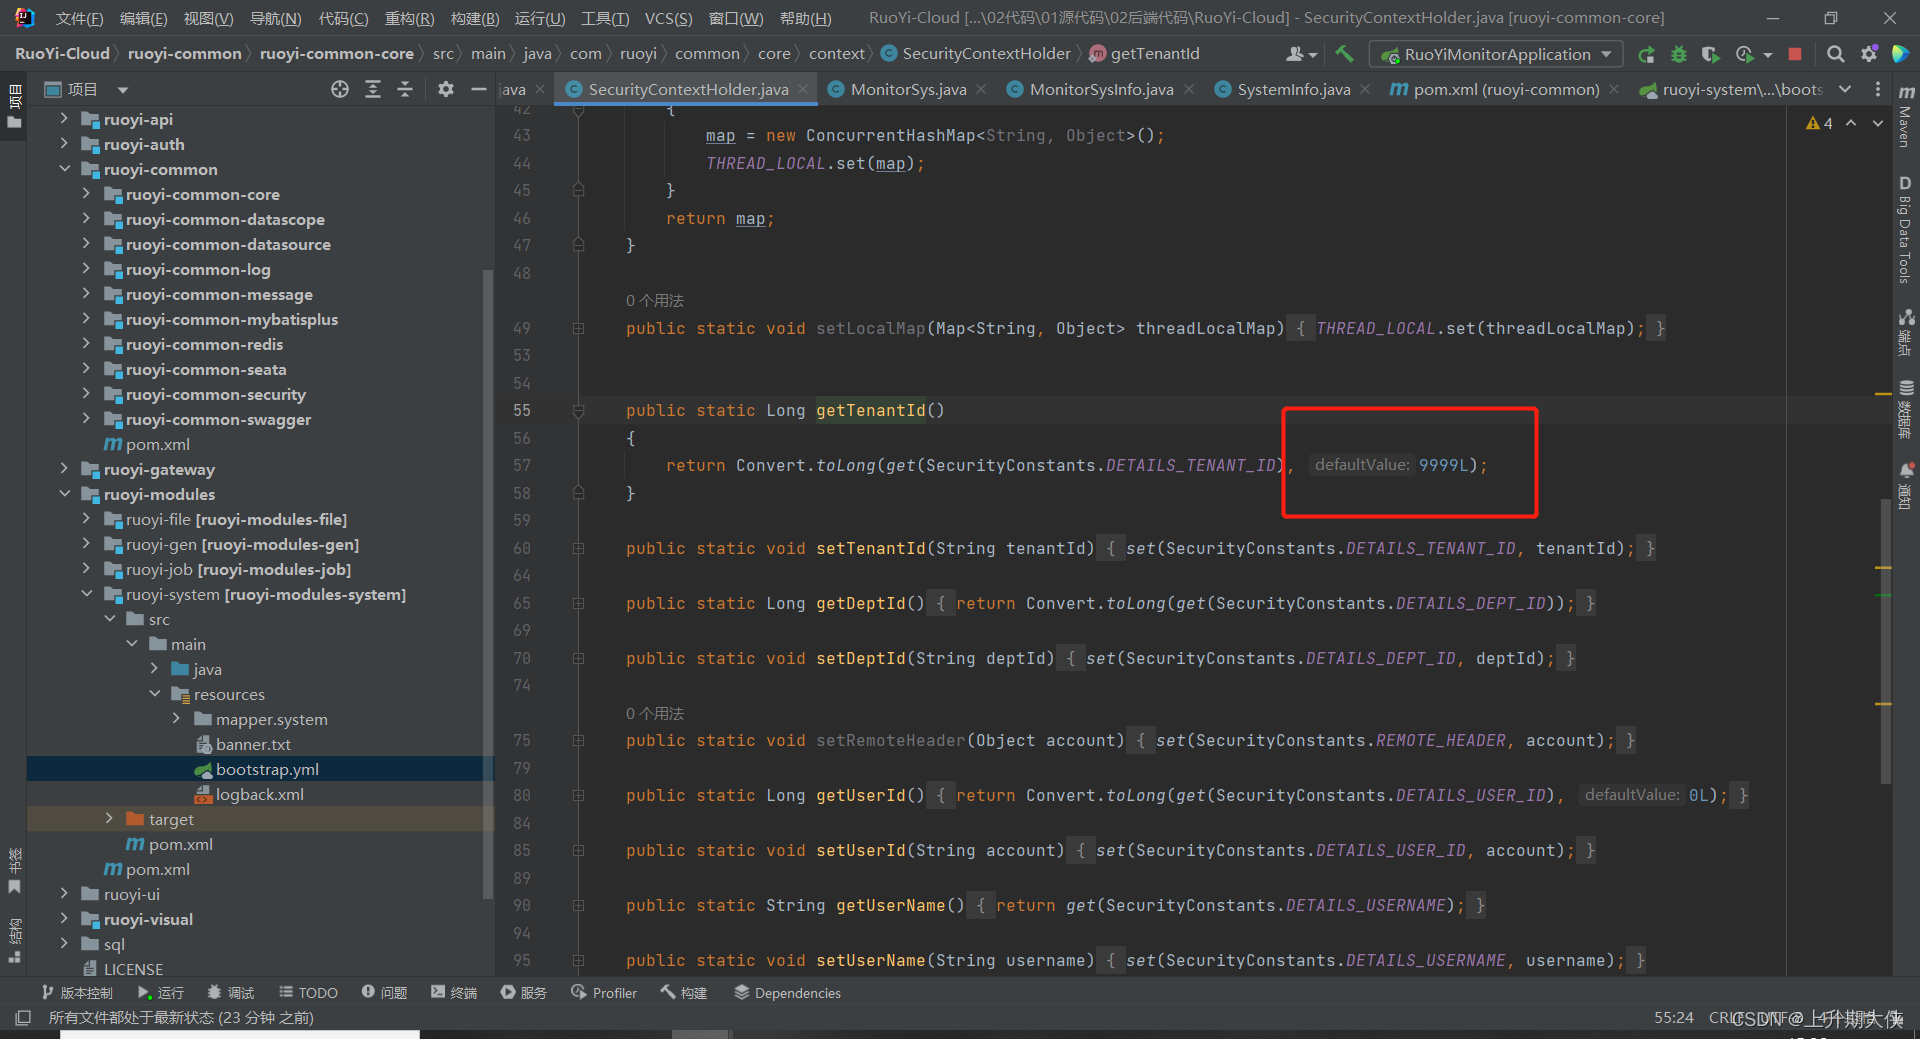This screenshot has height=1039, width=1920.
Task: Open the Big Data Tools panel
Action: click(1906, 230)
